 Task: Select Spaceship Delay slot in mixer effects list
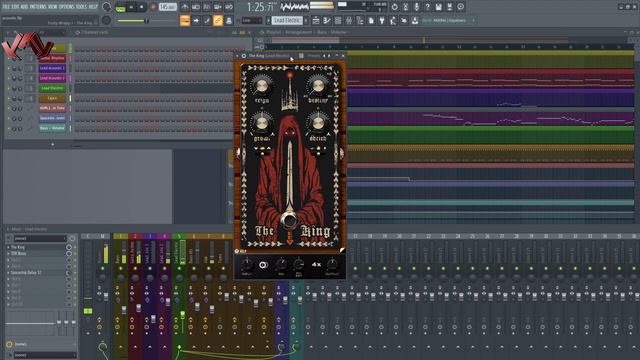(36, 273)
